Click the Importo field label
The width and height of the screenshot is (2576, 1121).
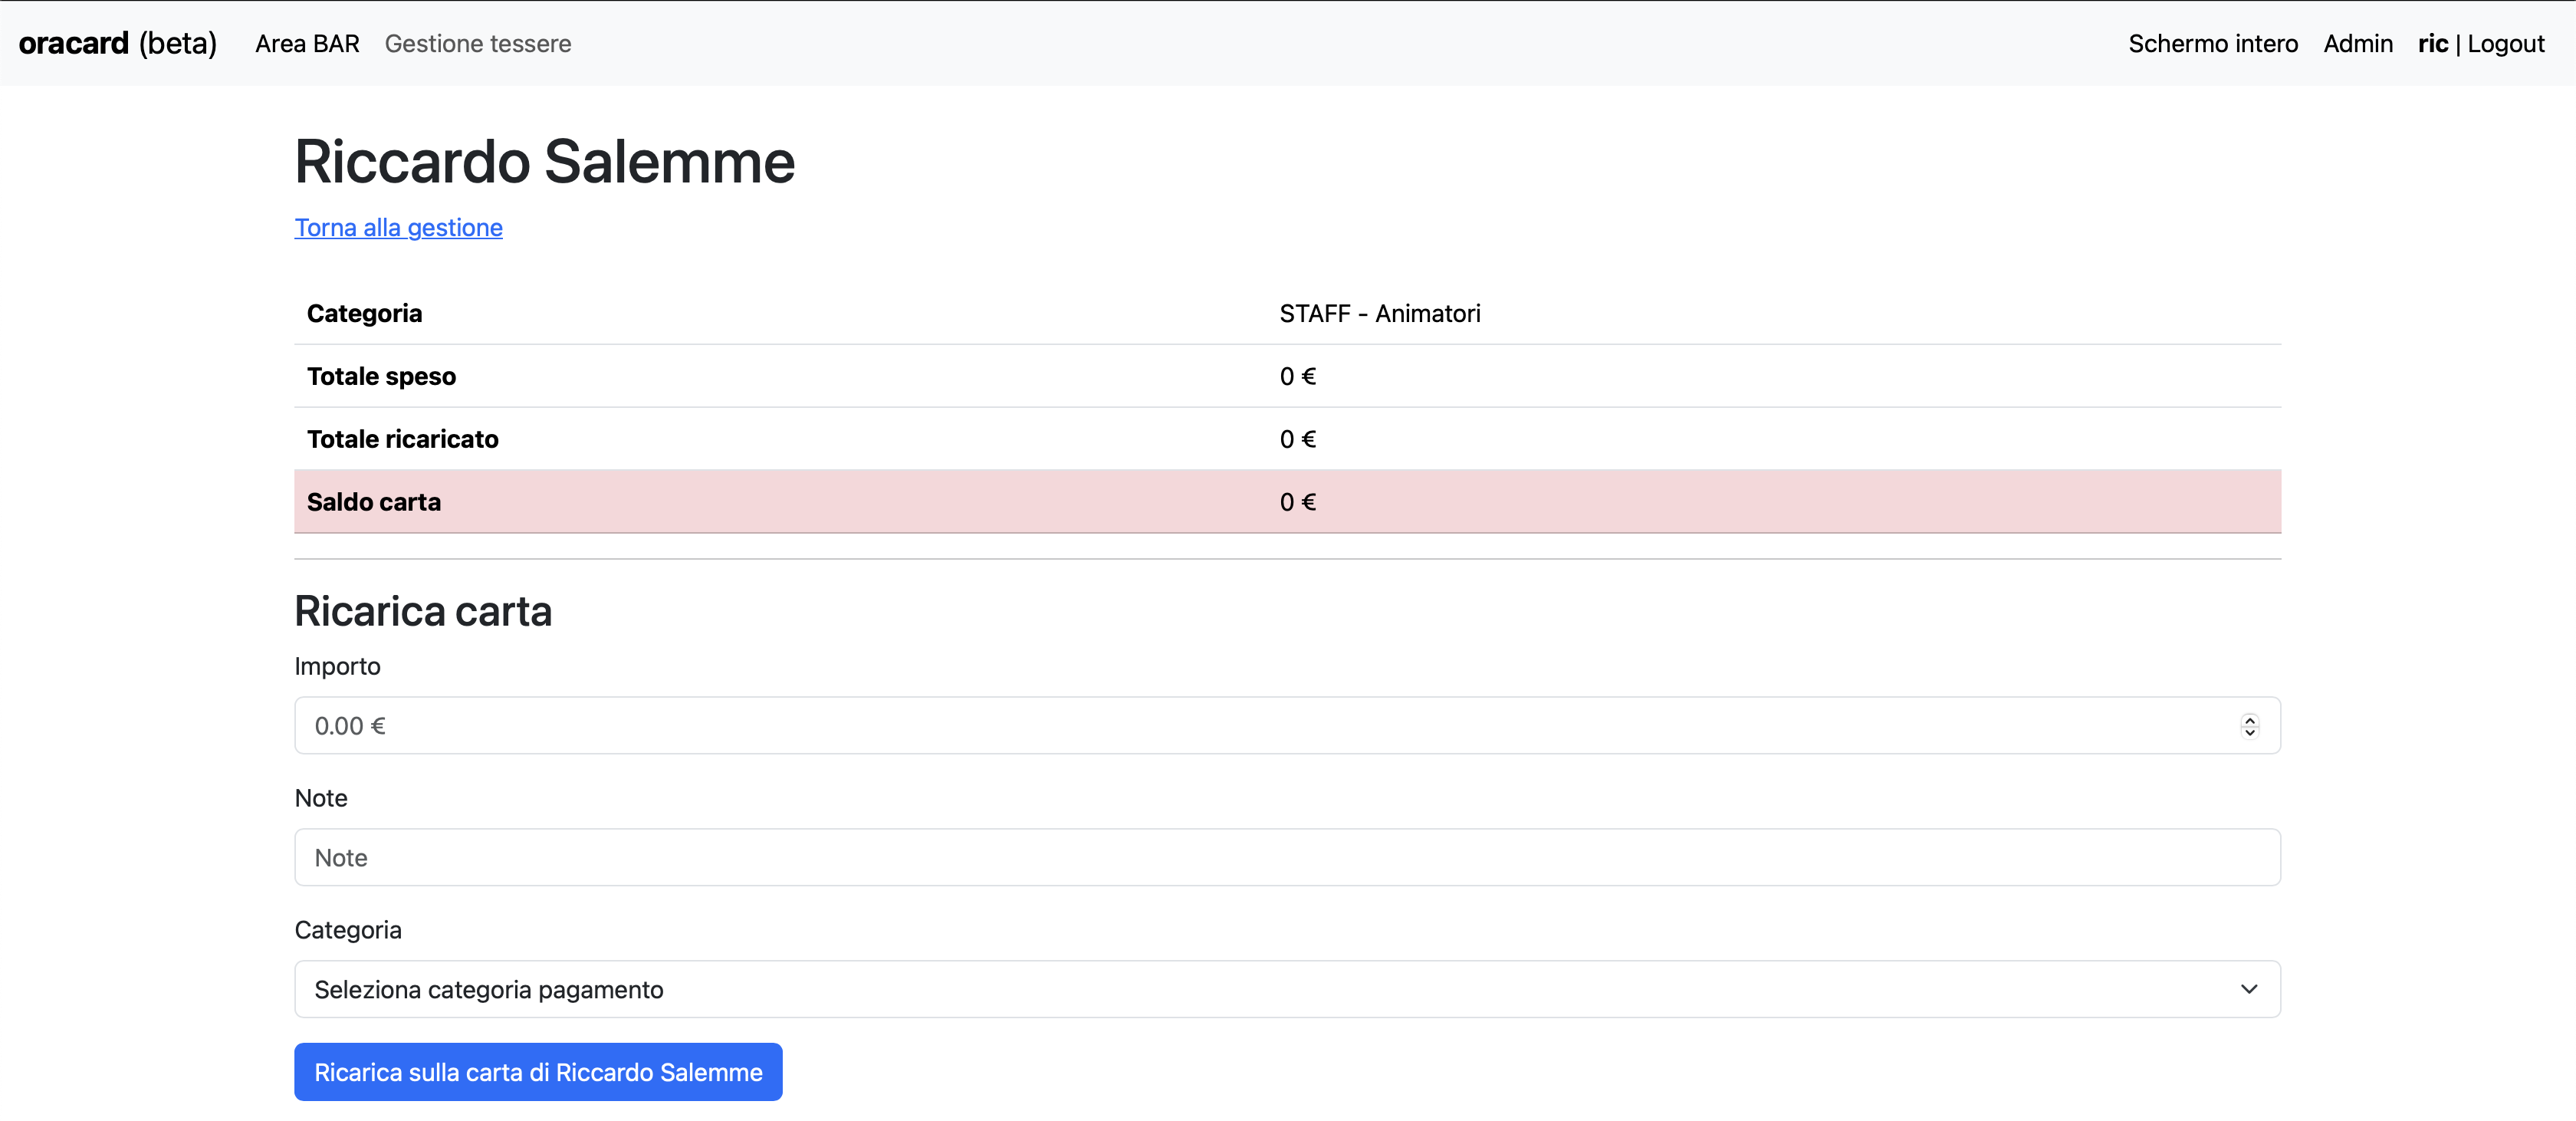[x=337, y=667]
